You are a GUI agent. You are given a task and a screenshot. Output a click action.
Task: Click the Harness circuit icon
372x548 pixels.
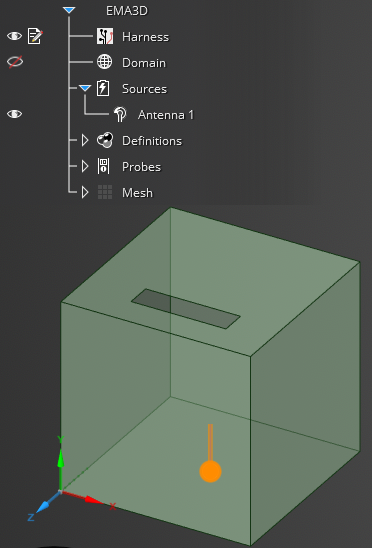pyautogui.click(x=105, y=36)
